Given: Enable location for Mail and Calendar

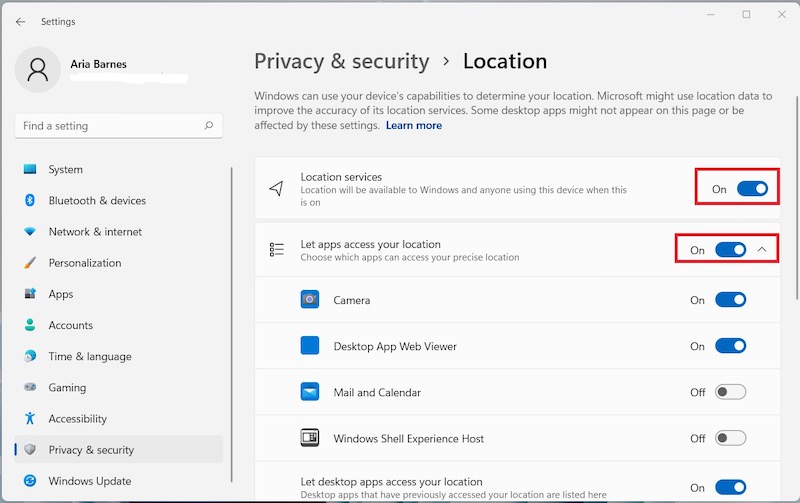Looking at the screenshot, I should pos(731,392).
